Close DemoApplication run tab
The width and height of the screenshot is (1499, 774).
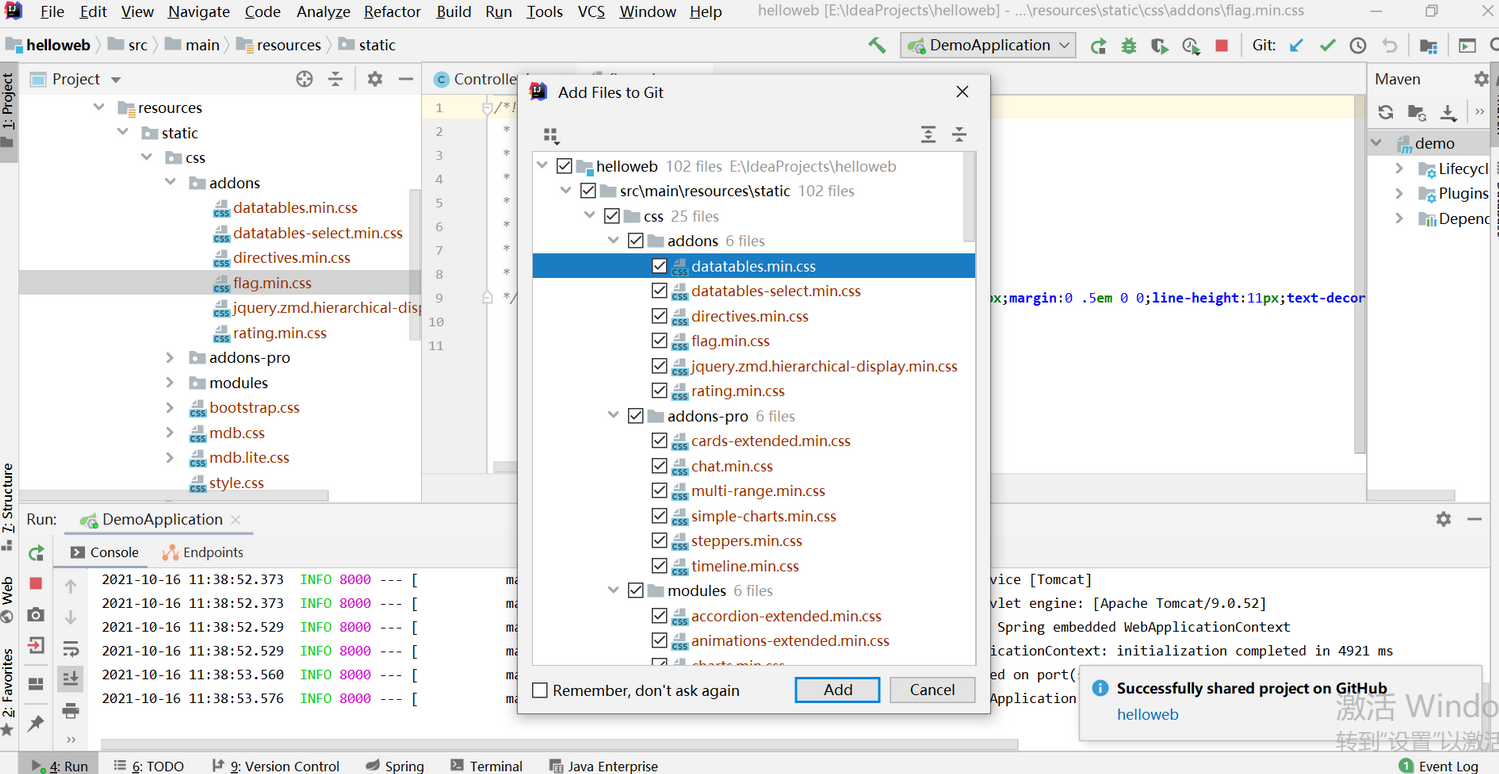tap(236, 519)
